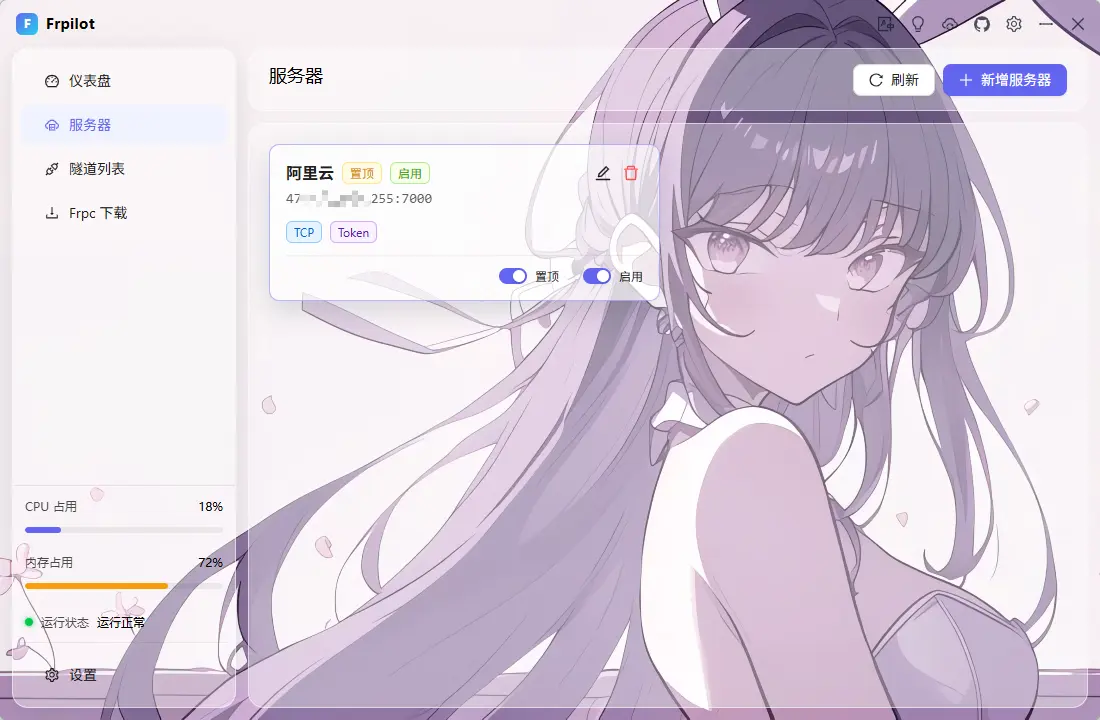Click the 隧道列表 link icon in sidebar
The width and height of the screenshot is (1100, 720).
pos(52,169)
